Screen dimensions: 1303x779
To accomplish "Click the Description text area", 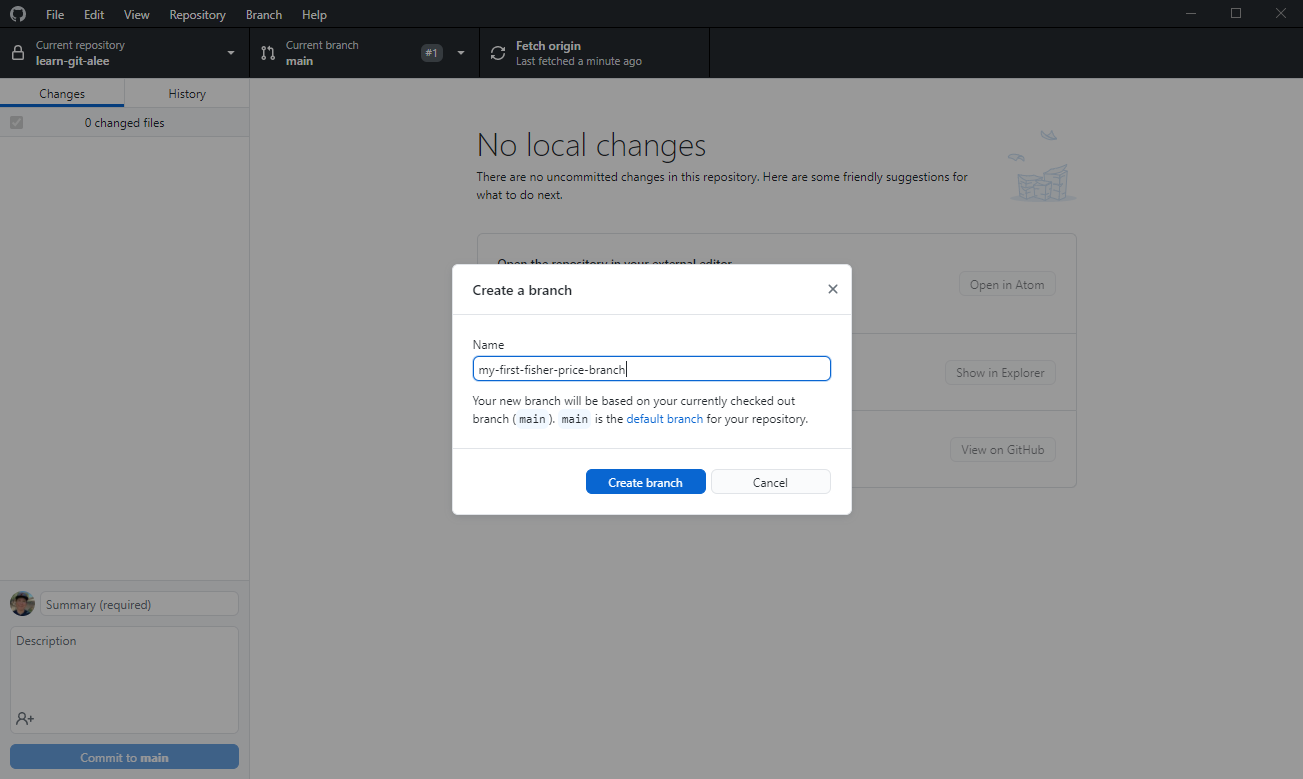I will click(124, 680).
